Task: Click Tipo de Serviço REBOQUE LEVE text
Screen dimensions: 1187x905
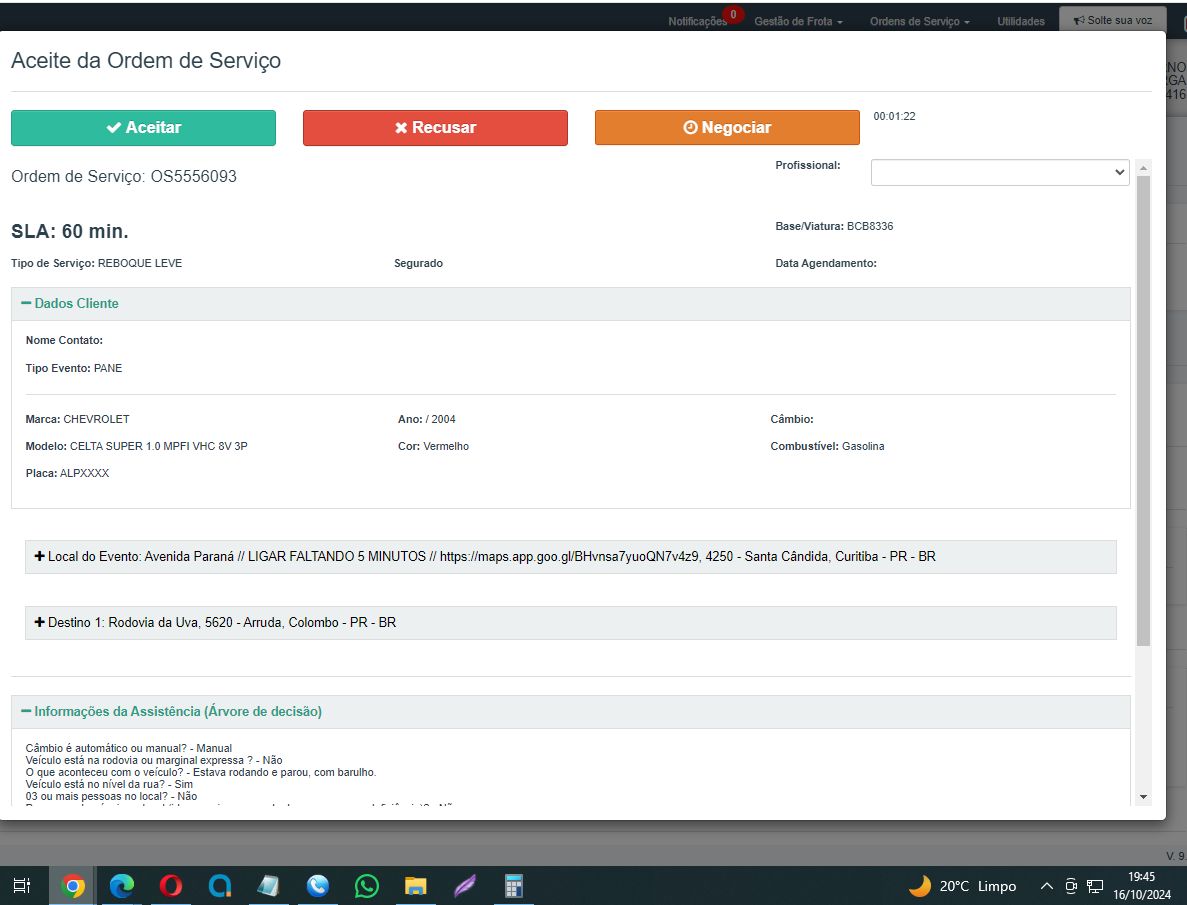Action: click(96, 264)
